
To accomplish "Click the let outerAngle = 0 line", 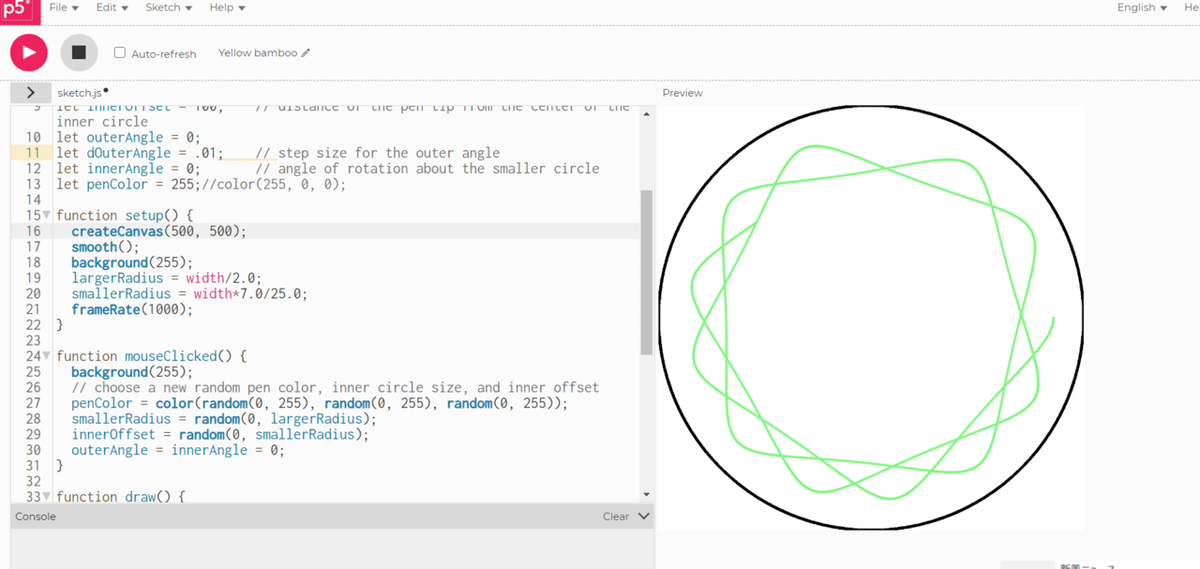I will pyautogui.click(x=128, y=137).
